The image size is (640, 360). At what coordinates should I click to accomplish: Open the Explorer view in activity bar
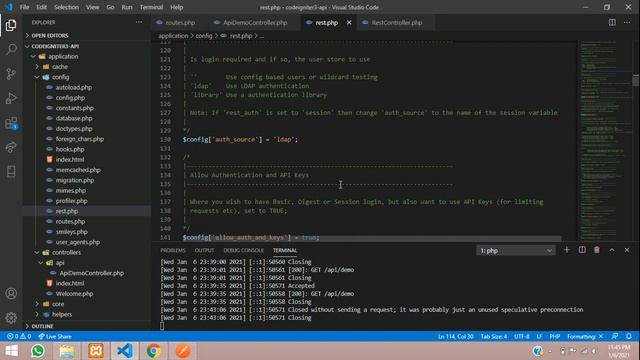click(x=11, y=25)
